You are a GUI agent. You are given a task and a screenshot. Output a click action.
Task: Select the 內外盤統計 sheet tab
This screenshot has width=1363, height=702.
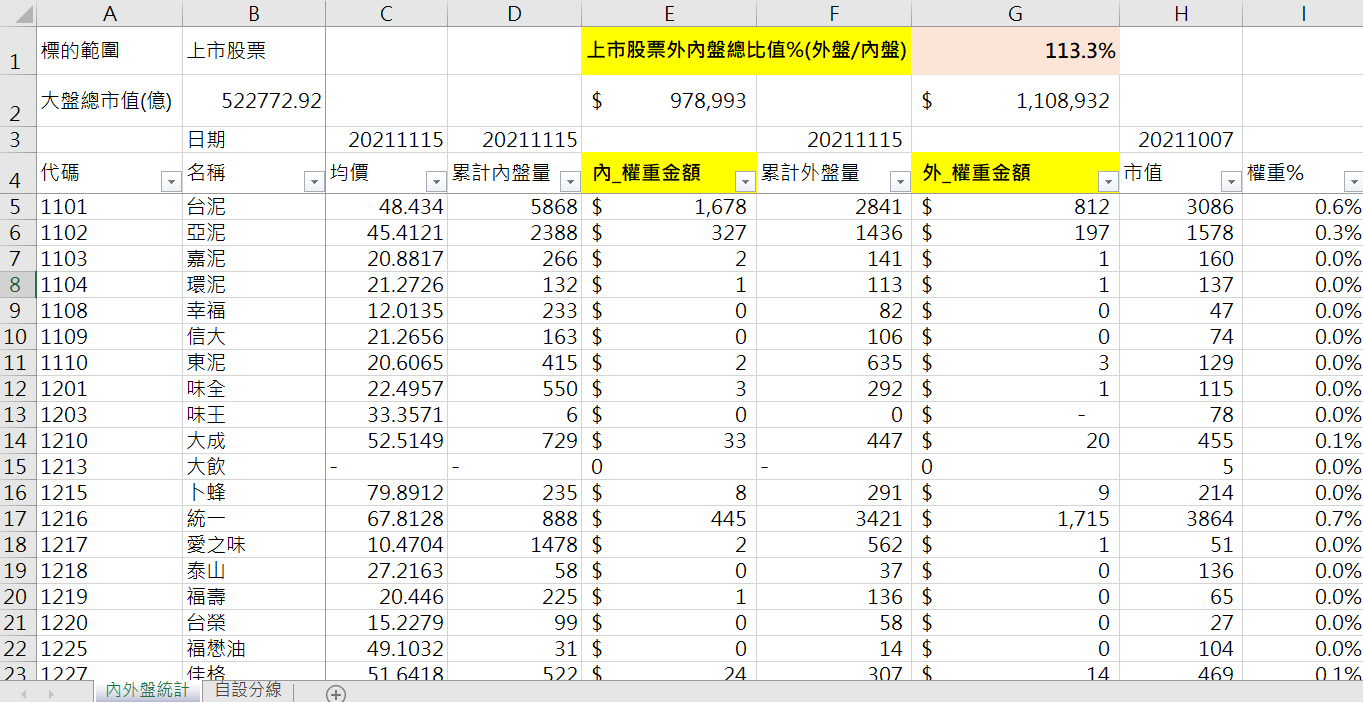pyautogui.click(x=147, y=690)
